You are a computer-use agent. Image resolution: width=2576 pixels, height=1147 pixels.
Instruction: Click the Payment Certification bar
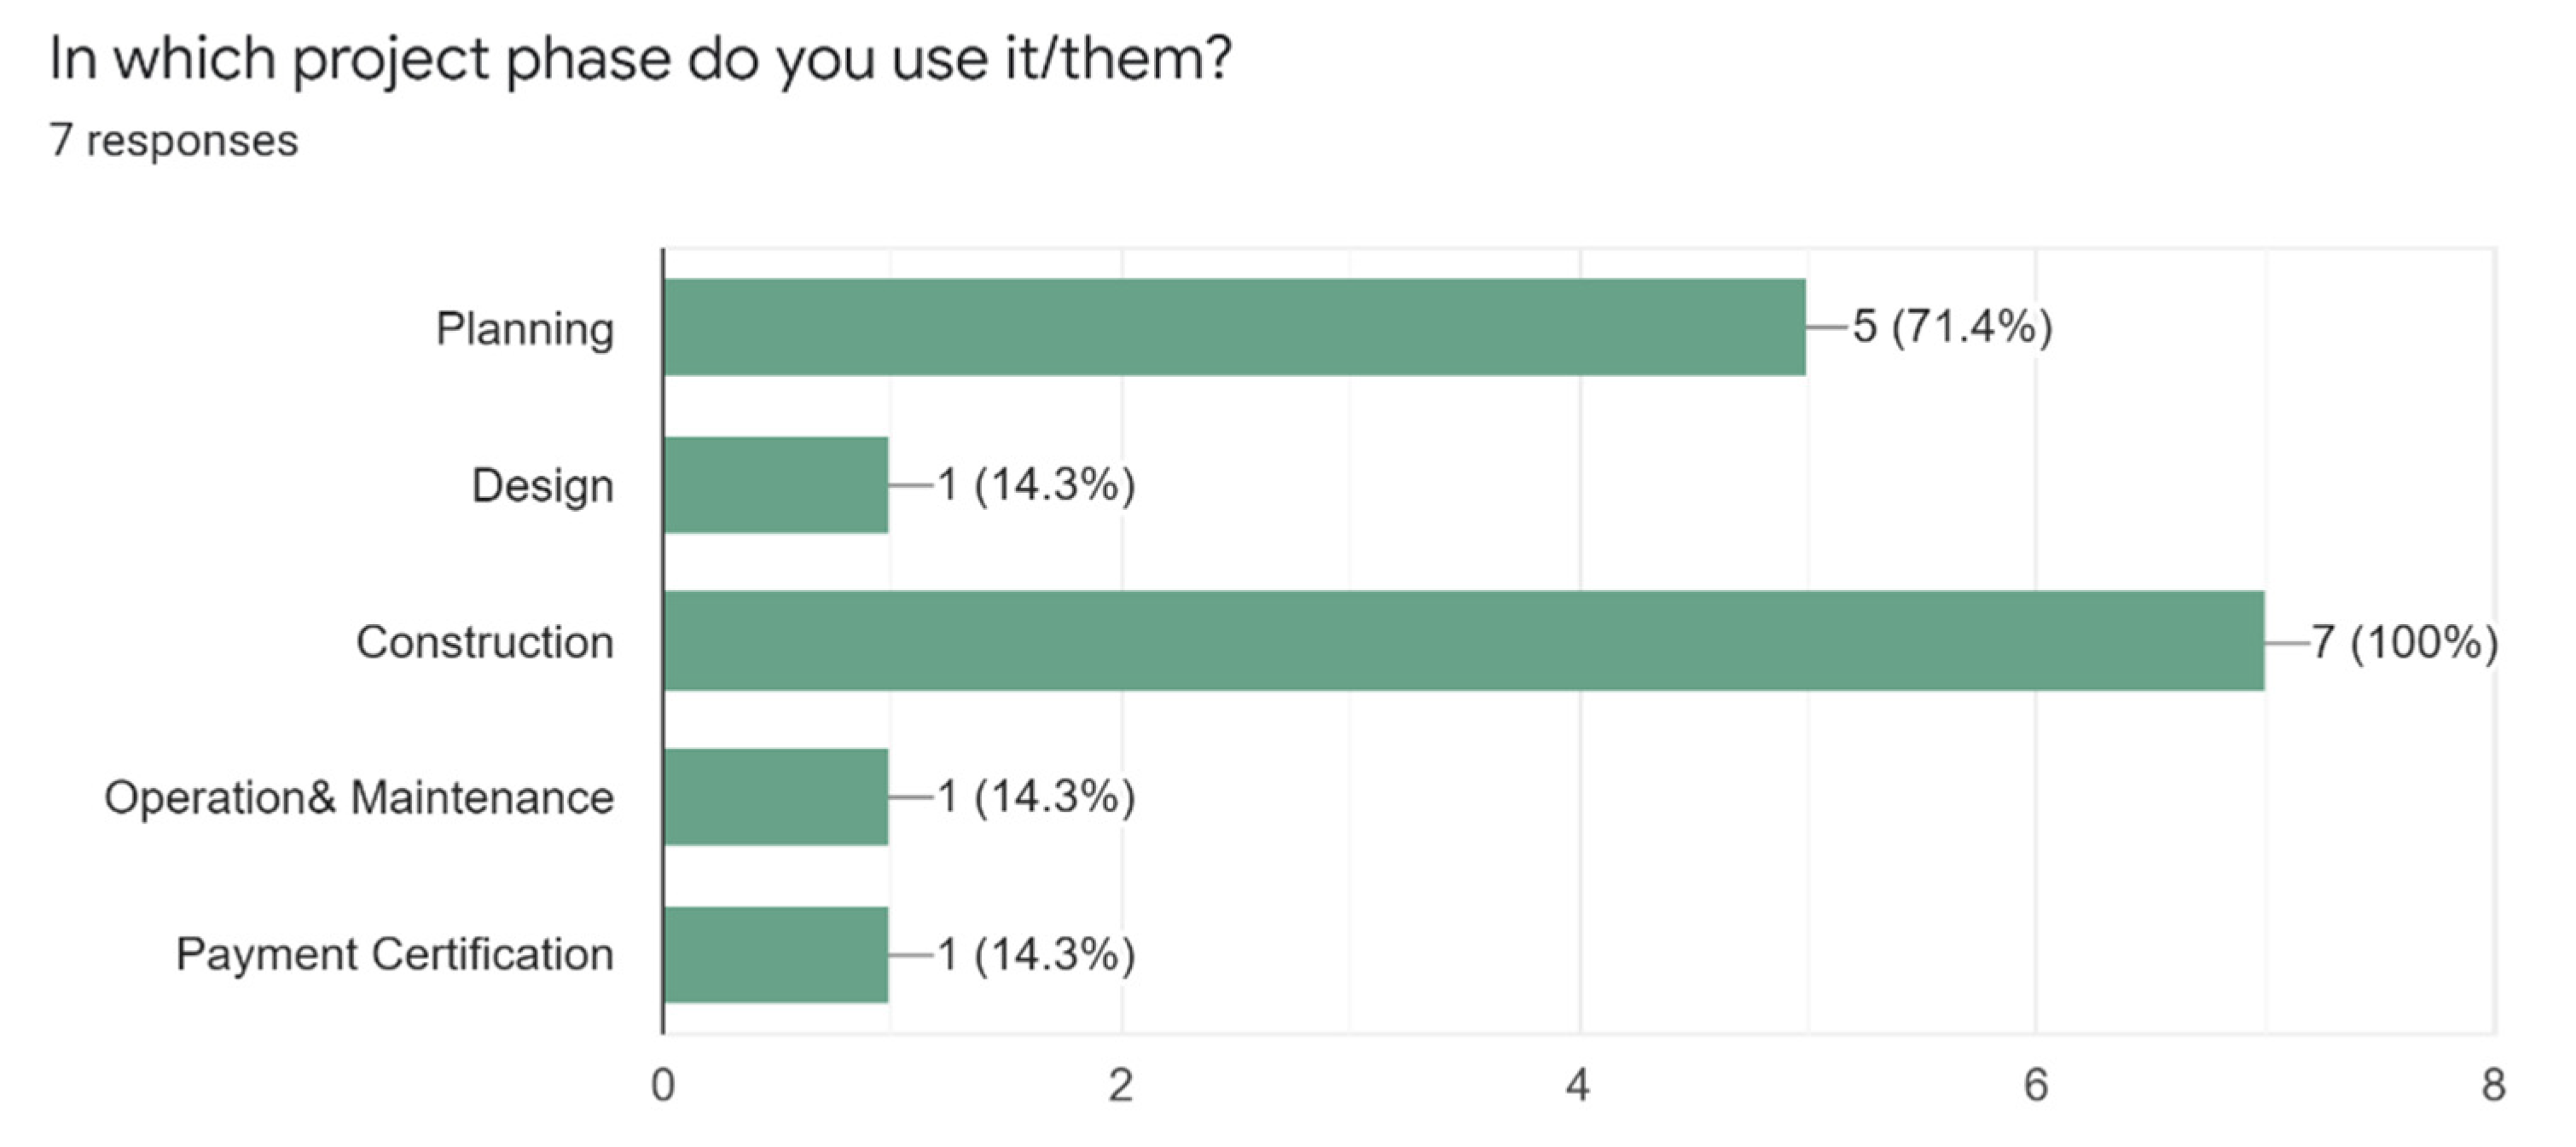click(776, 954)
